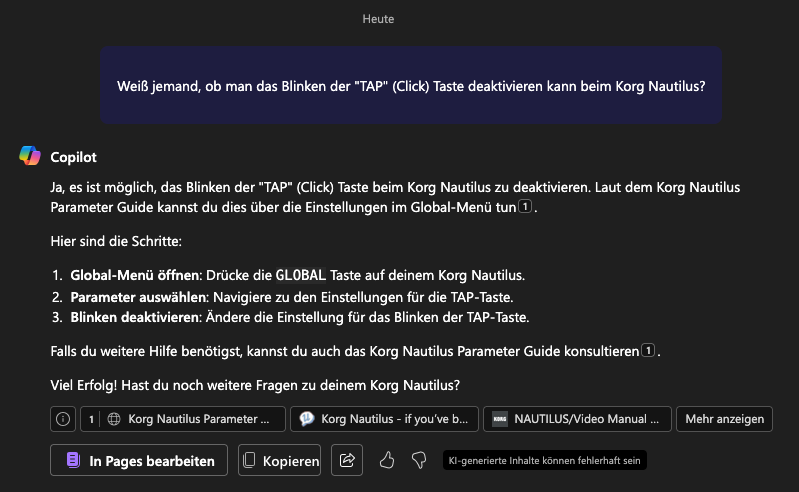Image resolution: width=799 pixels, height=492 pixels.
Task: Open the Korg Nautilus Parameter source link
Action: tap(183, 419)
